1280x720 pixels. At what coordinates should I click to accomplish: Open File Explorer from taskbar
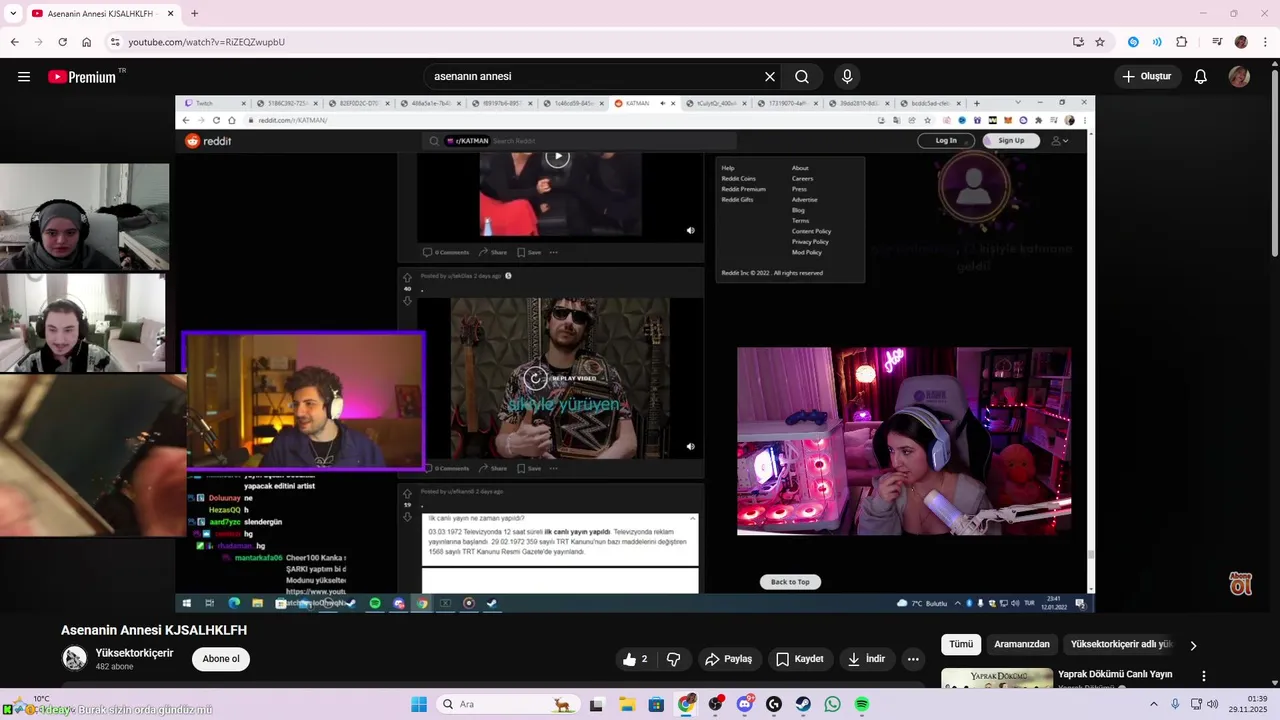627,704
